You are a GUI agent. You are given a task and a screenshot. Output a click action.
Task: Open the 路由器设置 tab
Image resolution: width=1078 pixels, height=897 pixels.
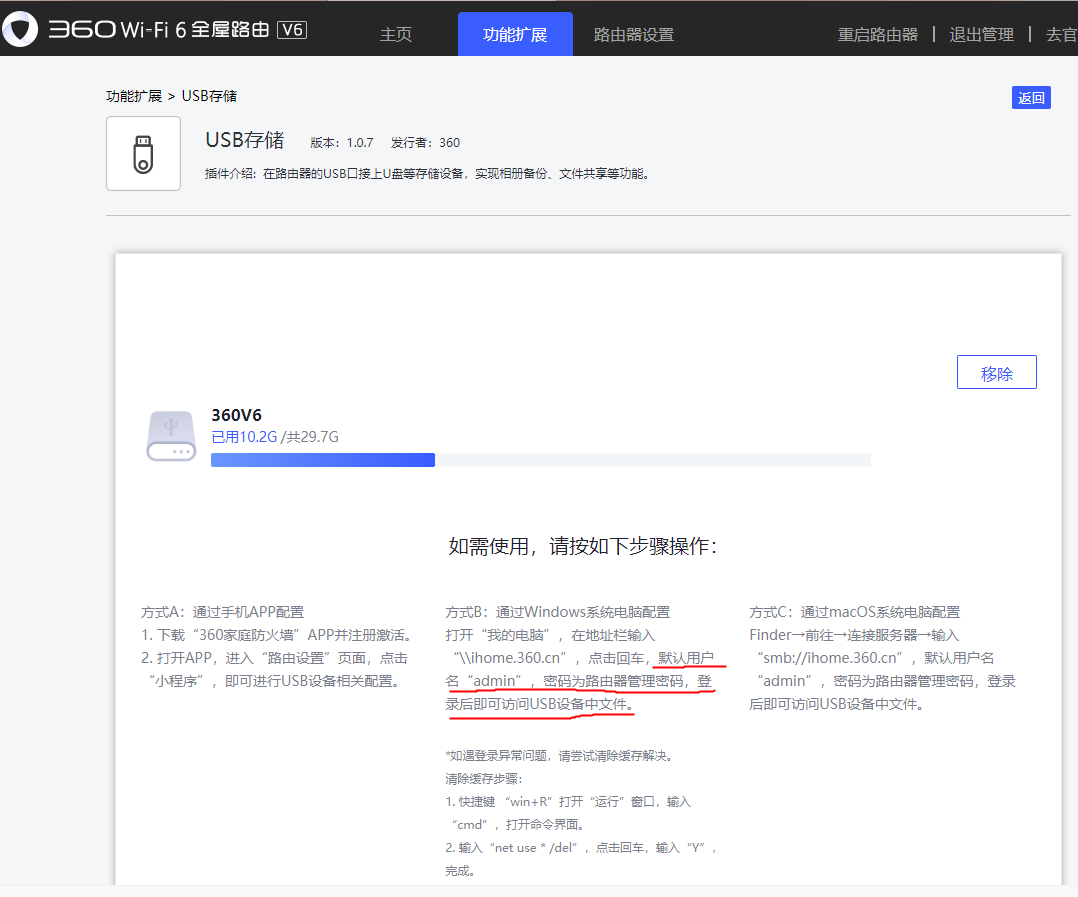pos(634,34)
